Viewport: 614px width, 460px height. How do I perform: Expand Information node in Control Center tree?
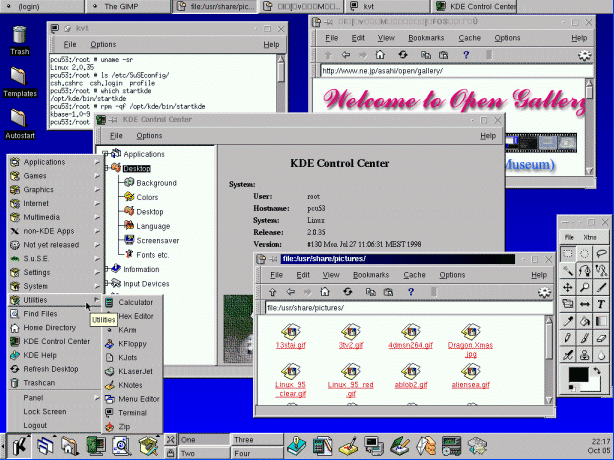click(x=106, y=269)
